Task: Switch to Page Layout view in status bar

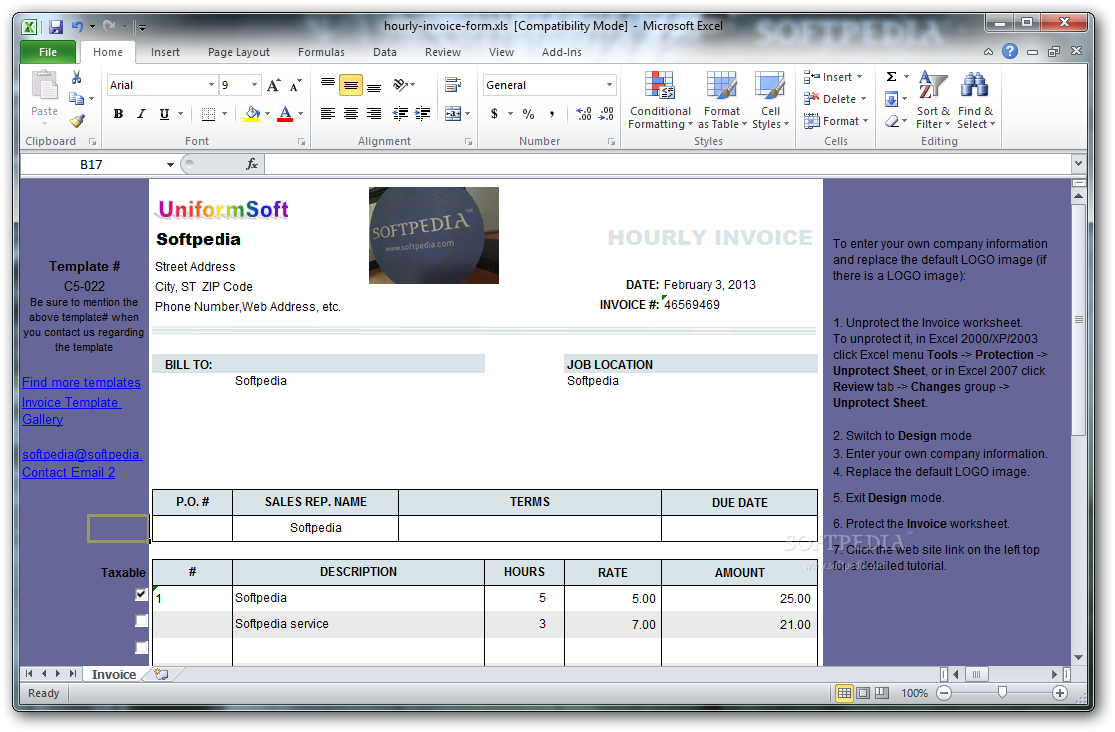Action: click(x=863, y=693)
